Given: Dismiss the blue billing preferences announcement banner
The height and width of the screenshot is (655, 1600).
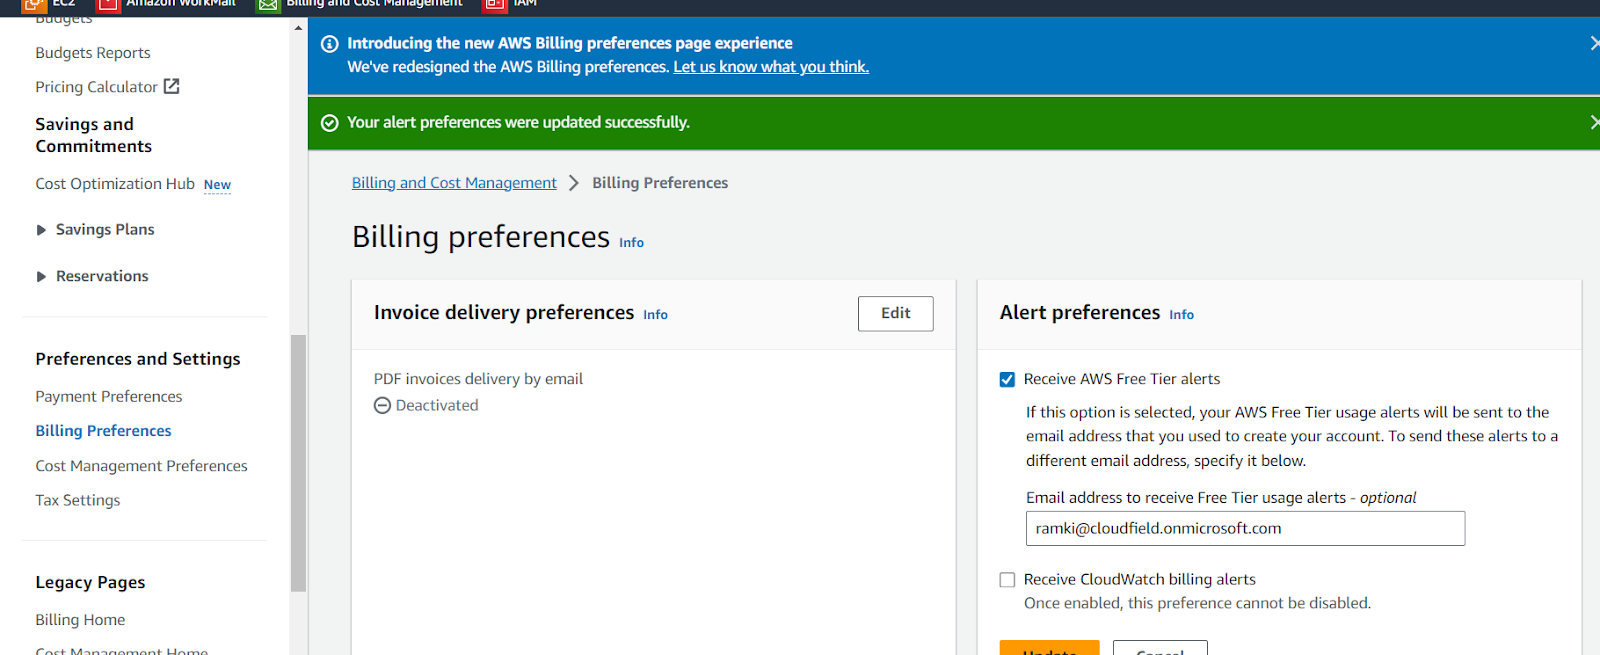Looking at the screenshot, I should [1593, 43].
